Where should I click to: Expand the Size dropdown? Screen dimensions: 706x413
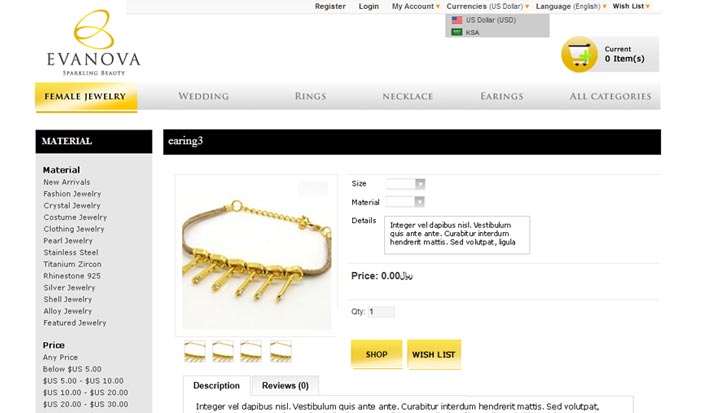point(405,184)
